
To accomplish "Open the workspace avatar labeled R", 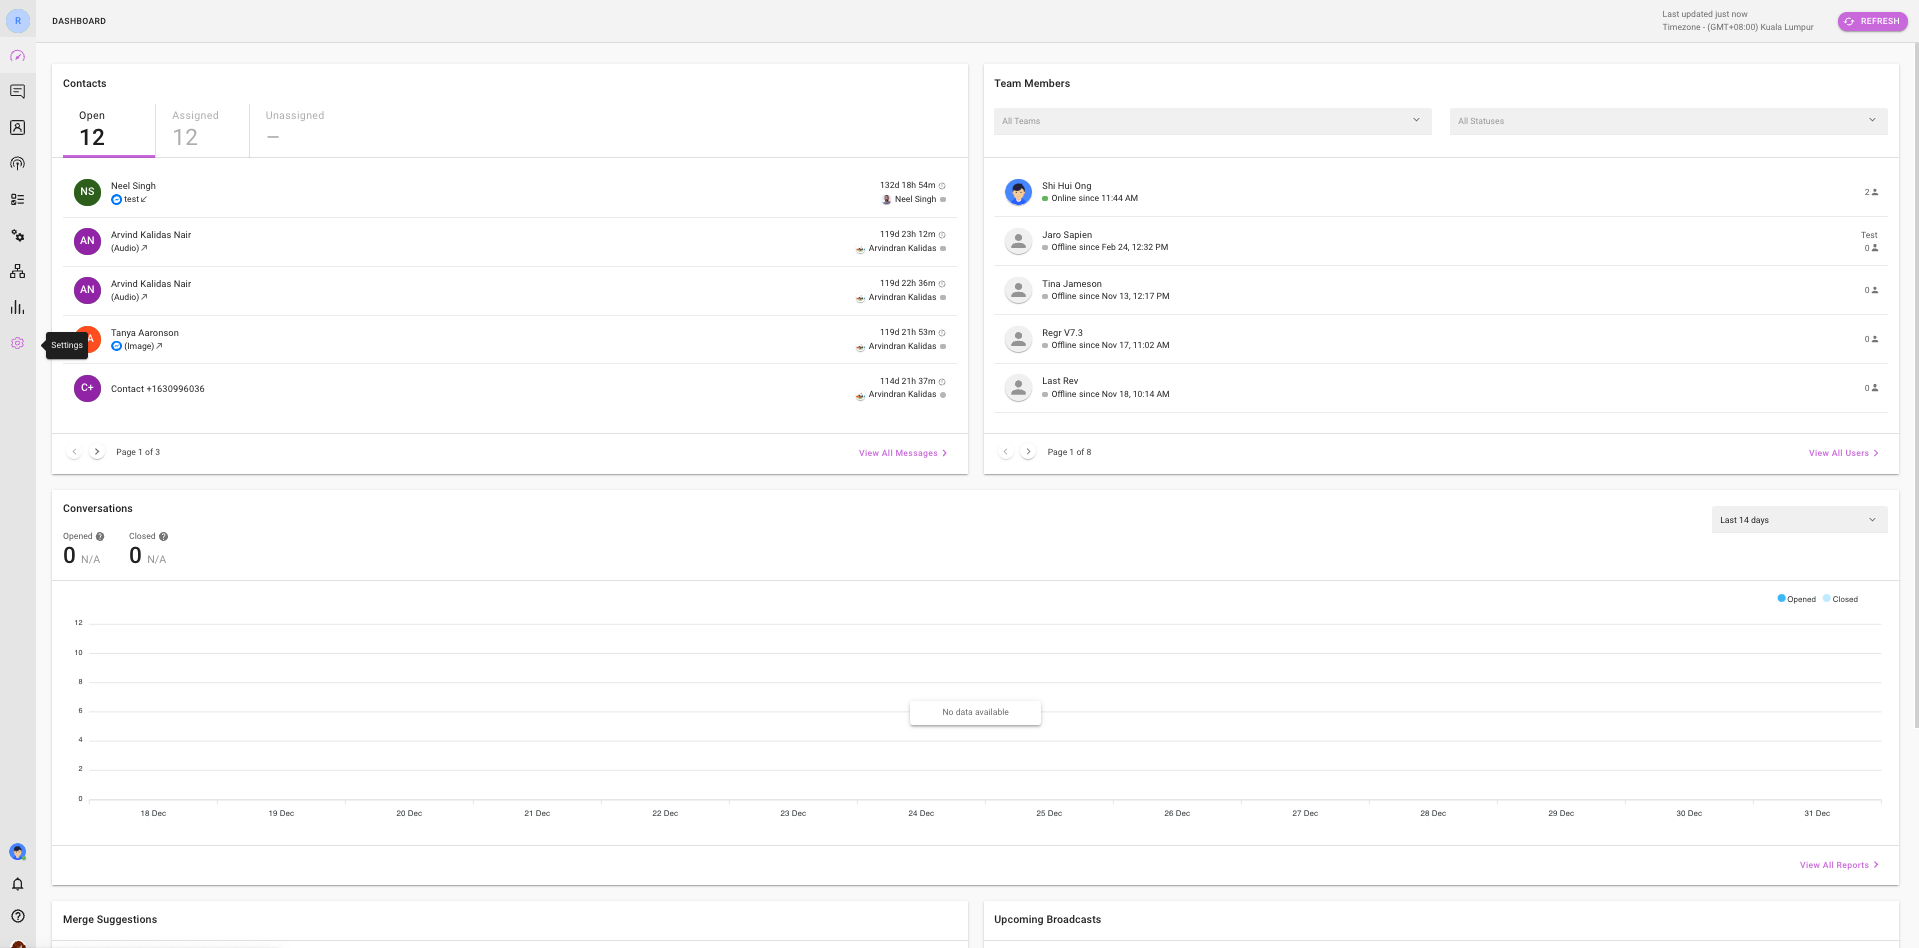I will point(18,21).
